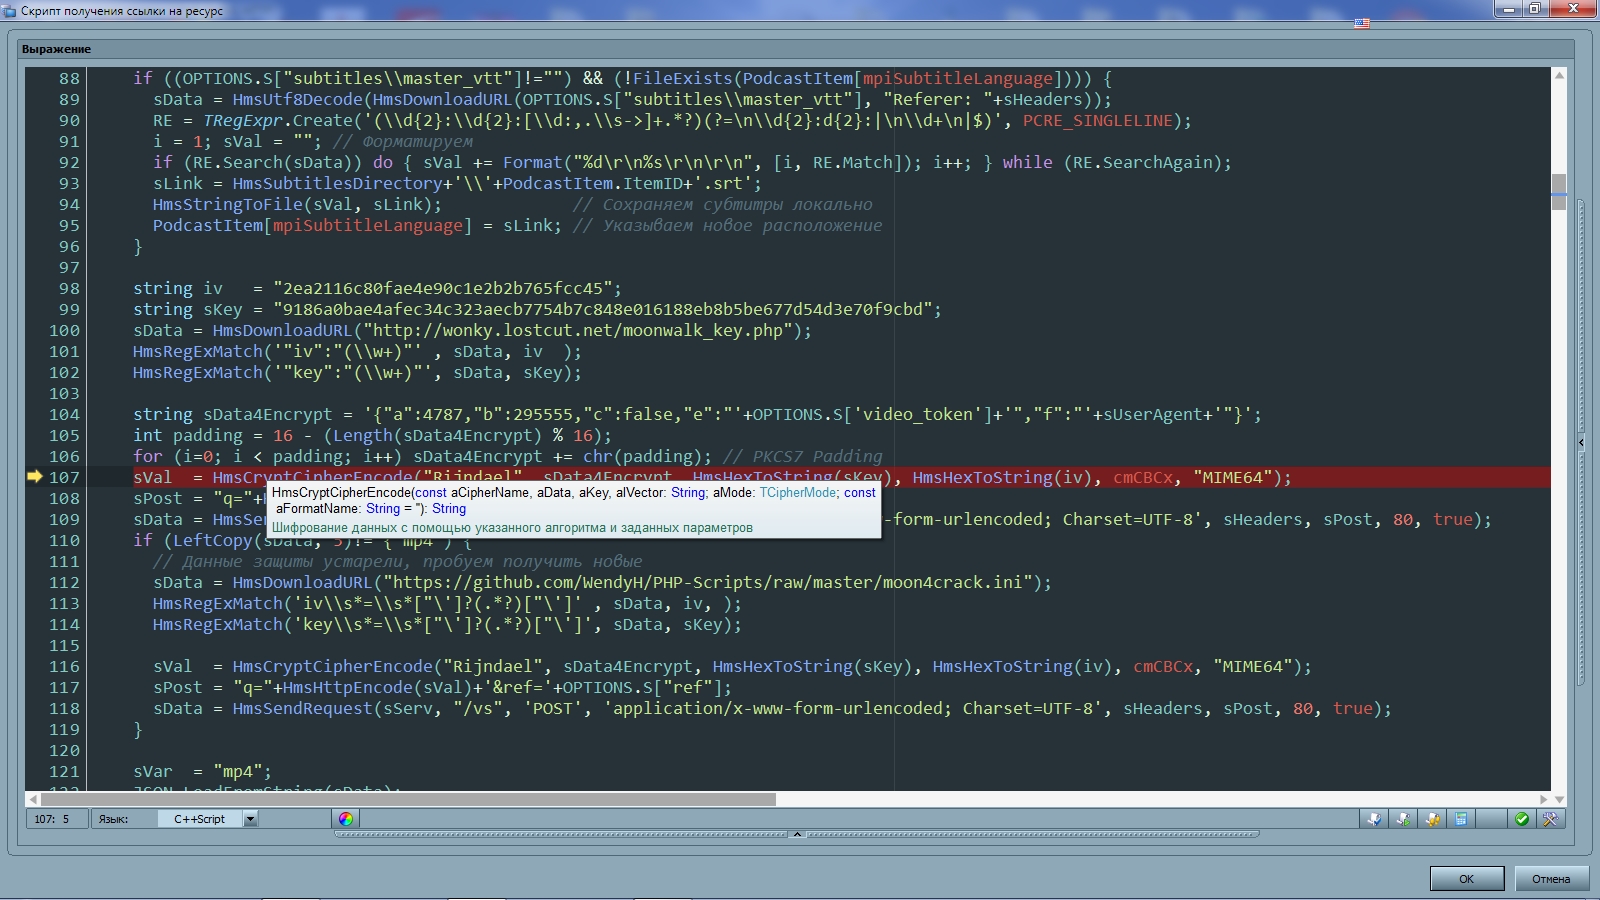Click the right-edge panel collapse arrow
This screenshot has width=1600, height=900.
[1581, 441]
